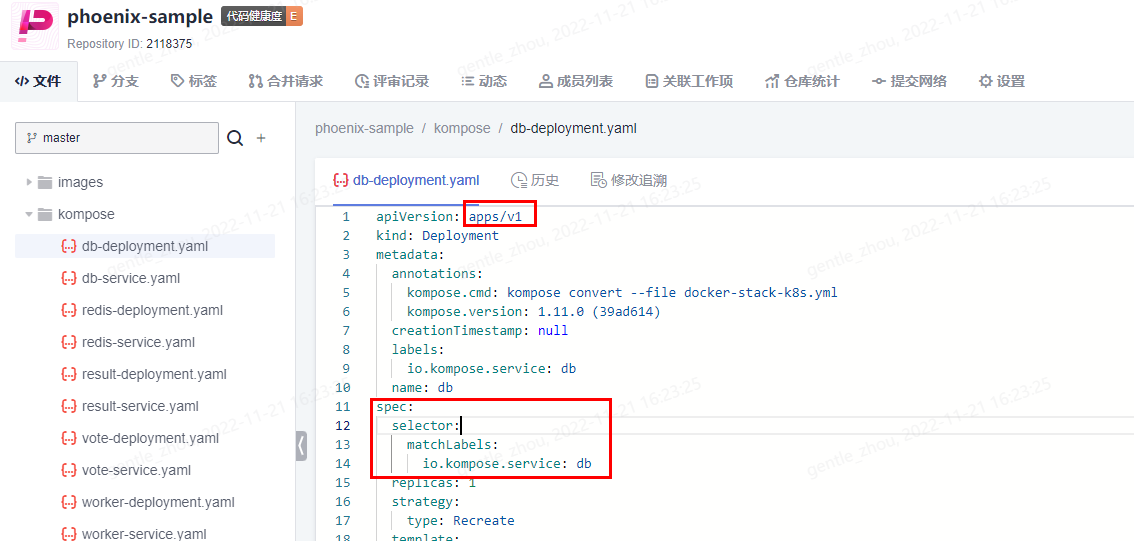Click the redis-deployment.yaml file icon
This screenshot has width=1134, height=541.
69,310
